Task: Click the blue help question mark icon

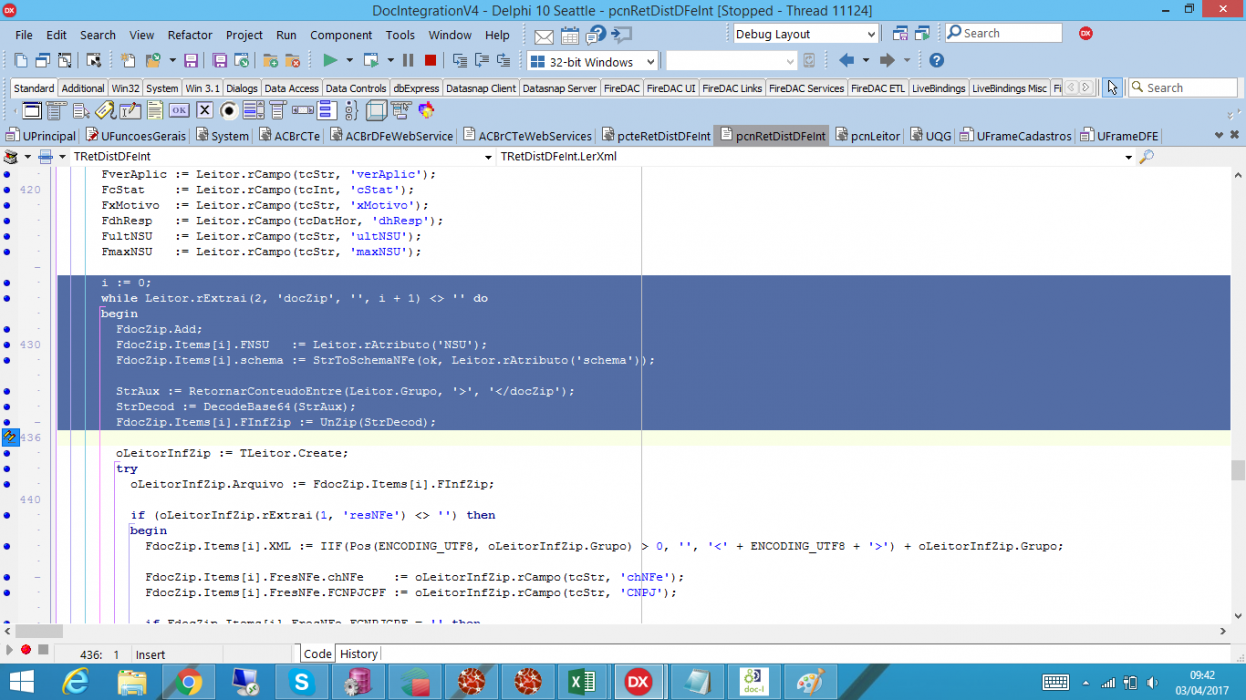Action: click(x=936, y=61)
